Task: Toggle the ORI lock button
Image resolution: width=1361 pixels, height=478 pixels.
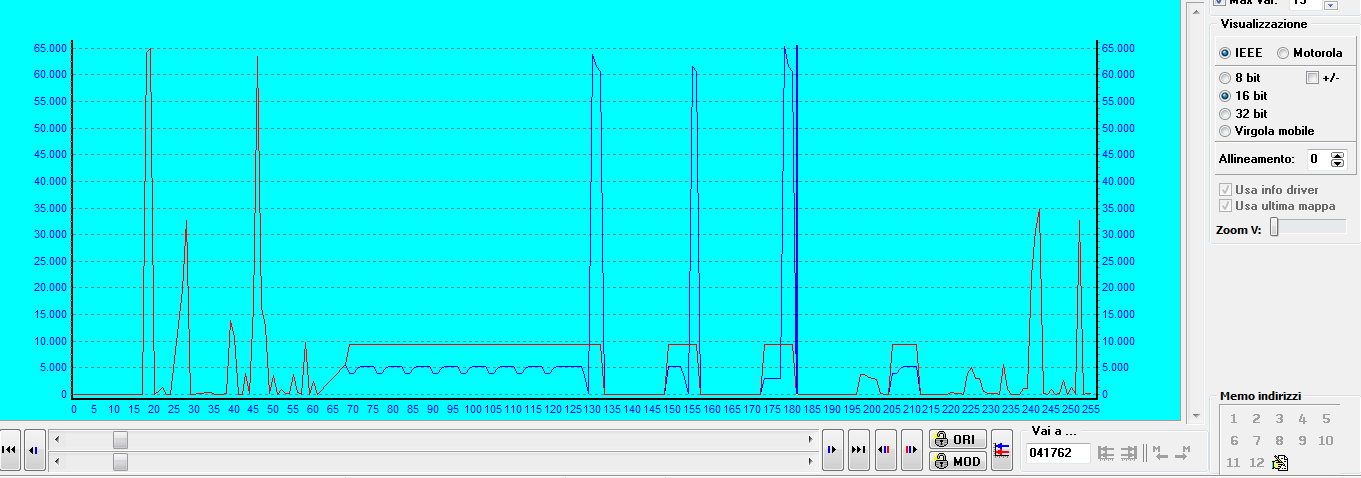Action: (958, 439)
